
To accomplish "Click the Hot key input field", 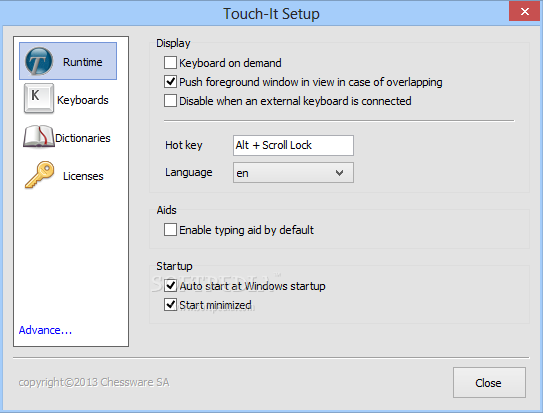I will [x=293, y=145].
